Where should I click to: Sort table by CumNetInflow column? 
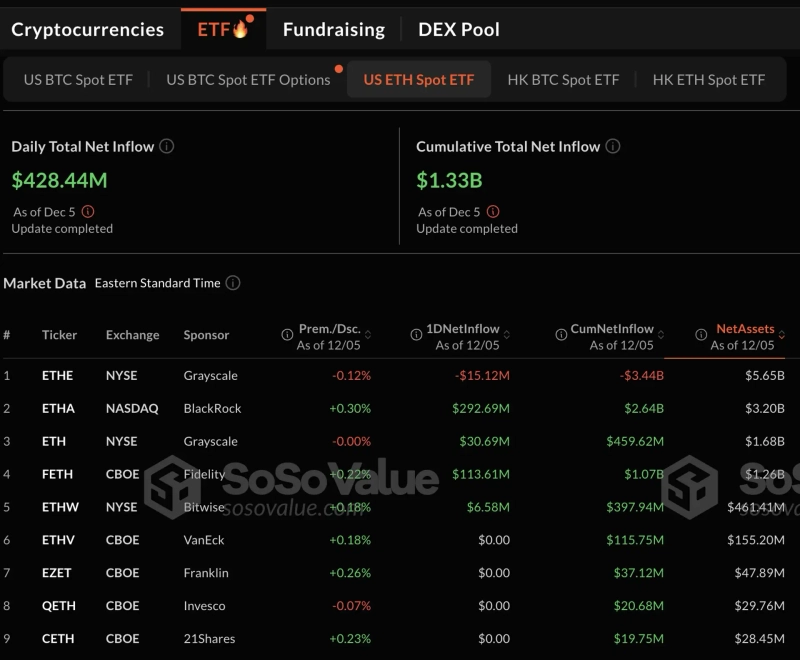661,335
